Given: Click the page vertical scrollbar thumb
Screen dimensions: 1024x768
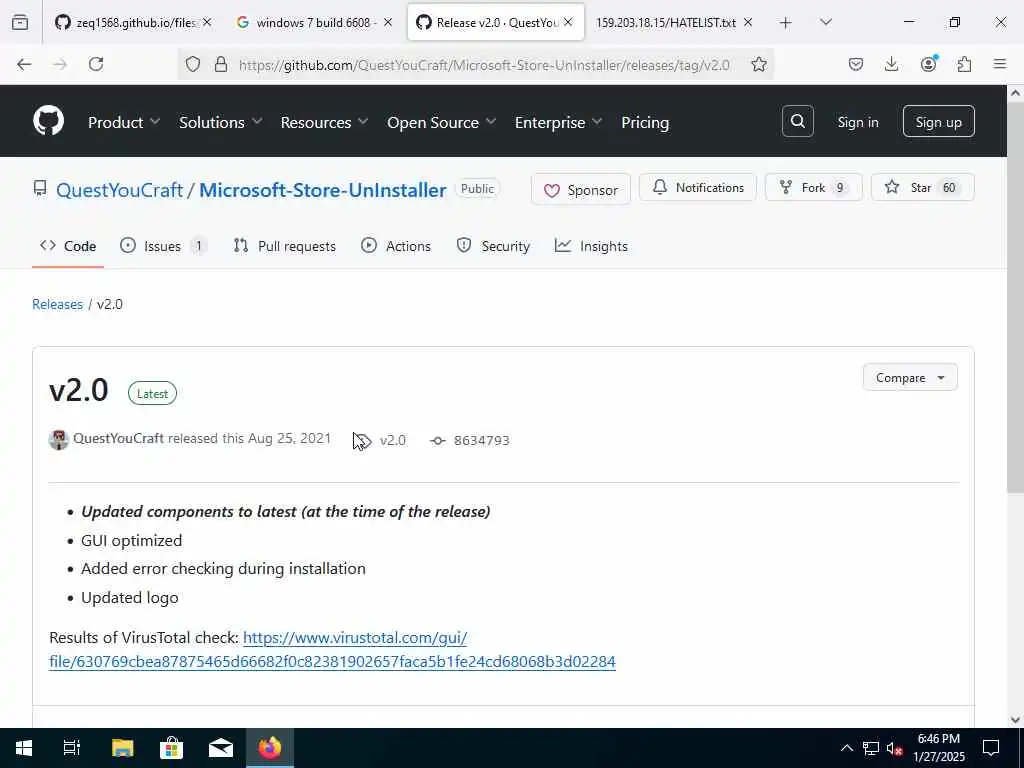Looking at the screenshot, I should point(1015,297).
